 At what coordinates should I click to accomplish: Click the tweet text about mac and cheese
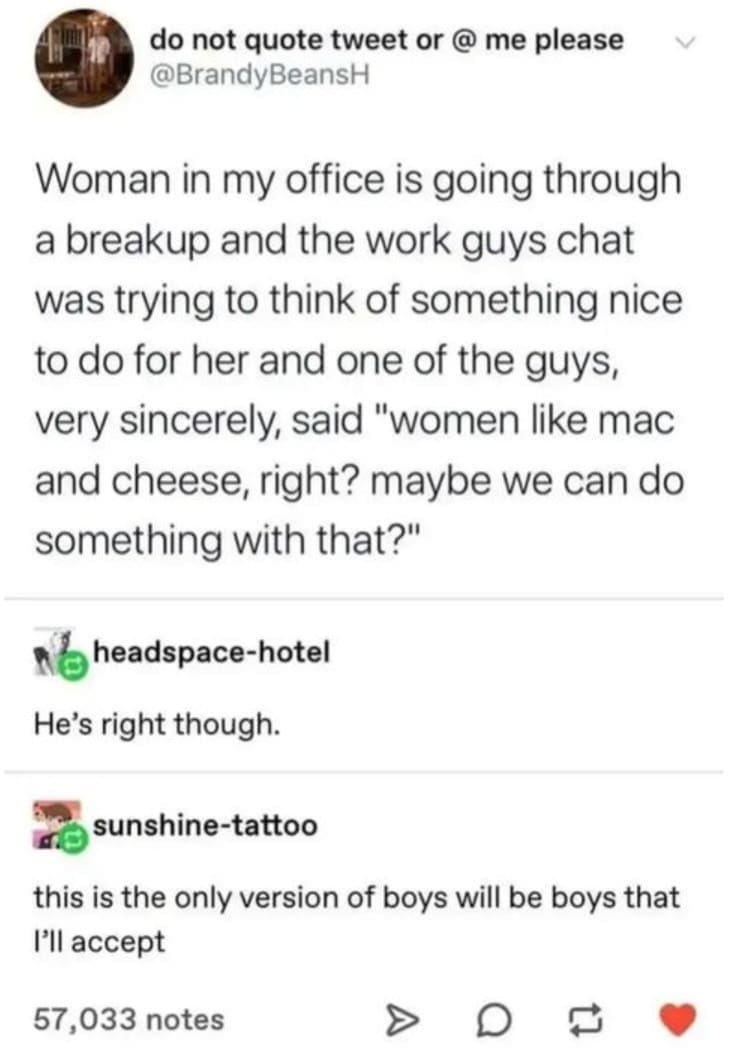[359, 360]
